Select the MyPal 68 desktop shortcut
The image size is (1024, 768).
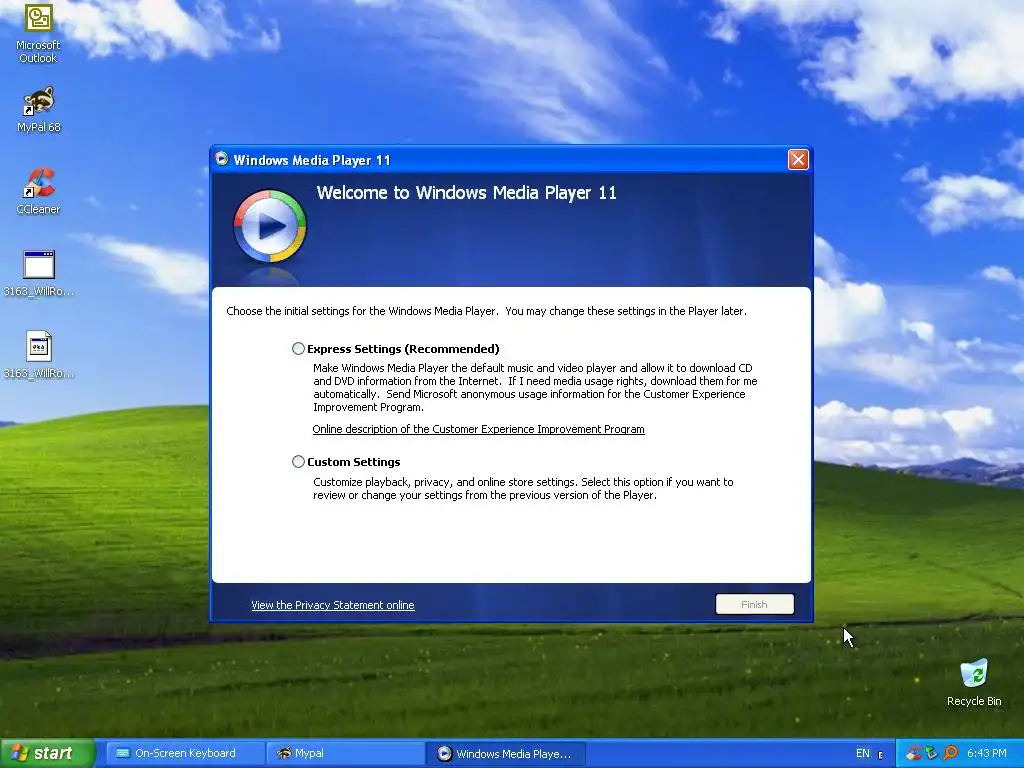tap(39, 110)
